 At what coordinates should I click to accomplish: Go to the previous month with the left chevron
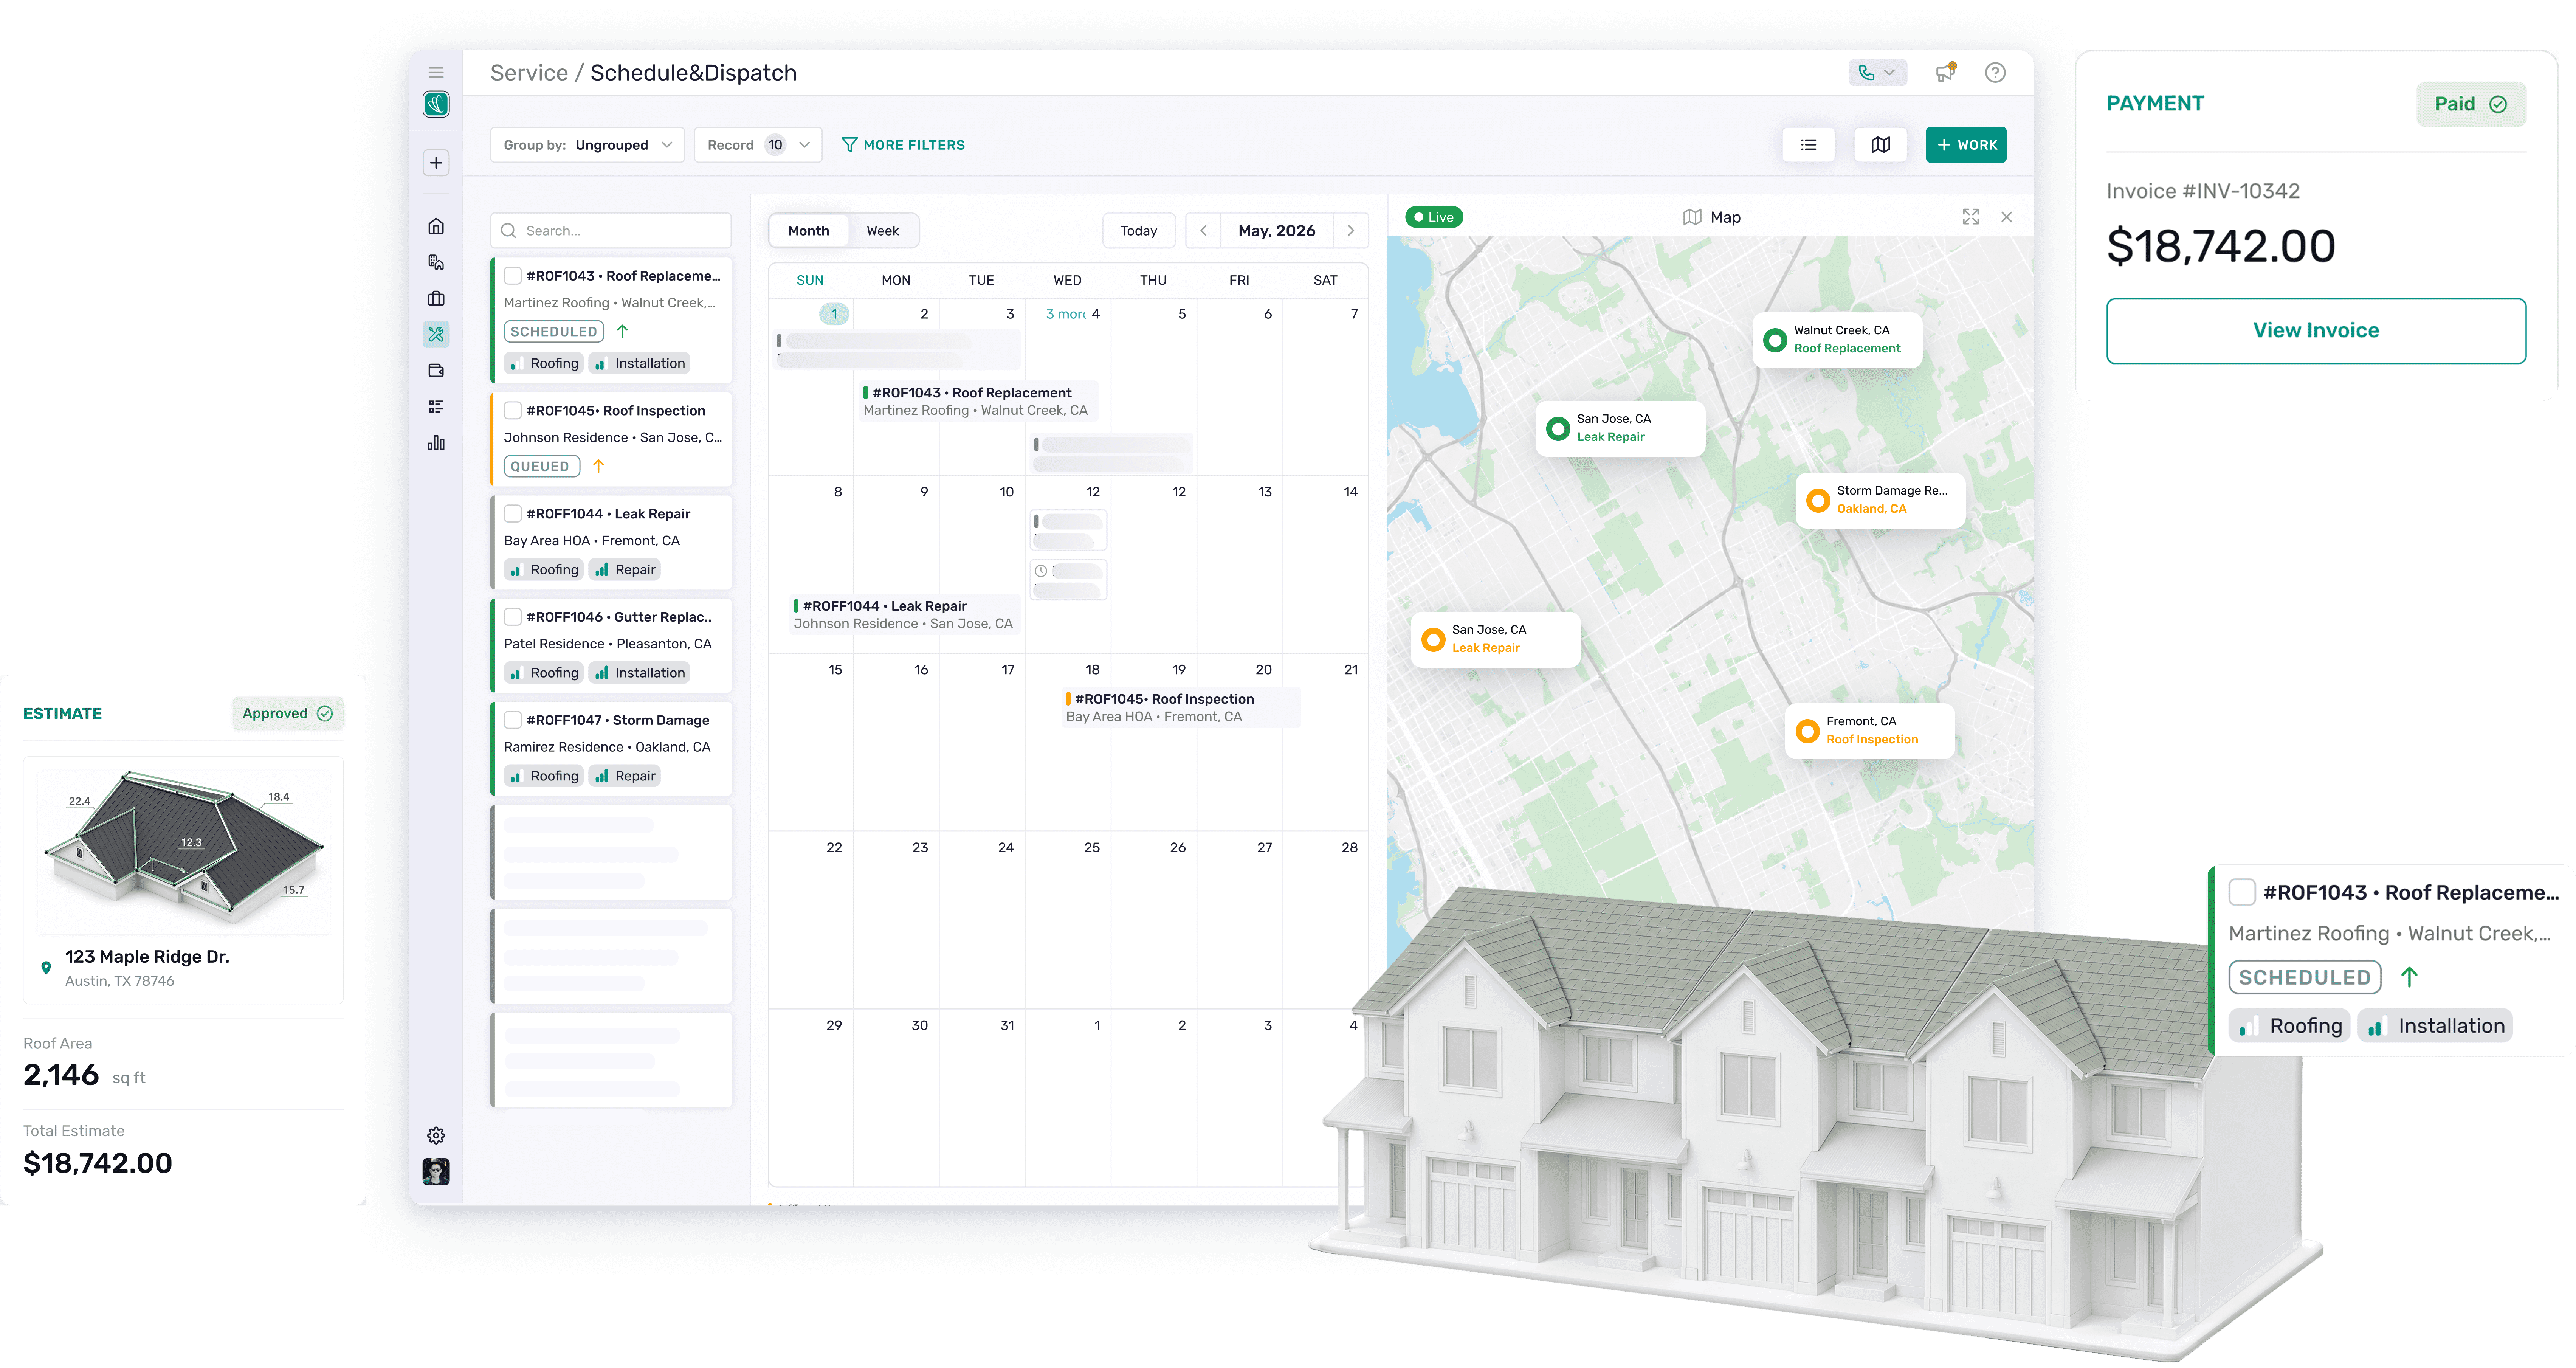(x=1203, y=231)
